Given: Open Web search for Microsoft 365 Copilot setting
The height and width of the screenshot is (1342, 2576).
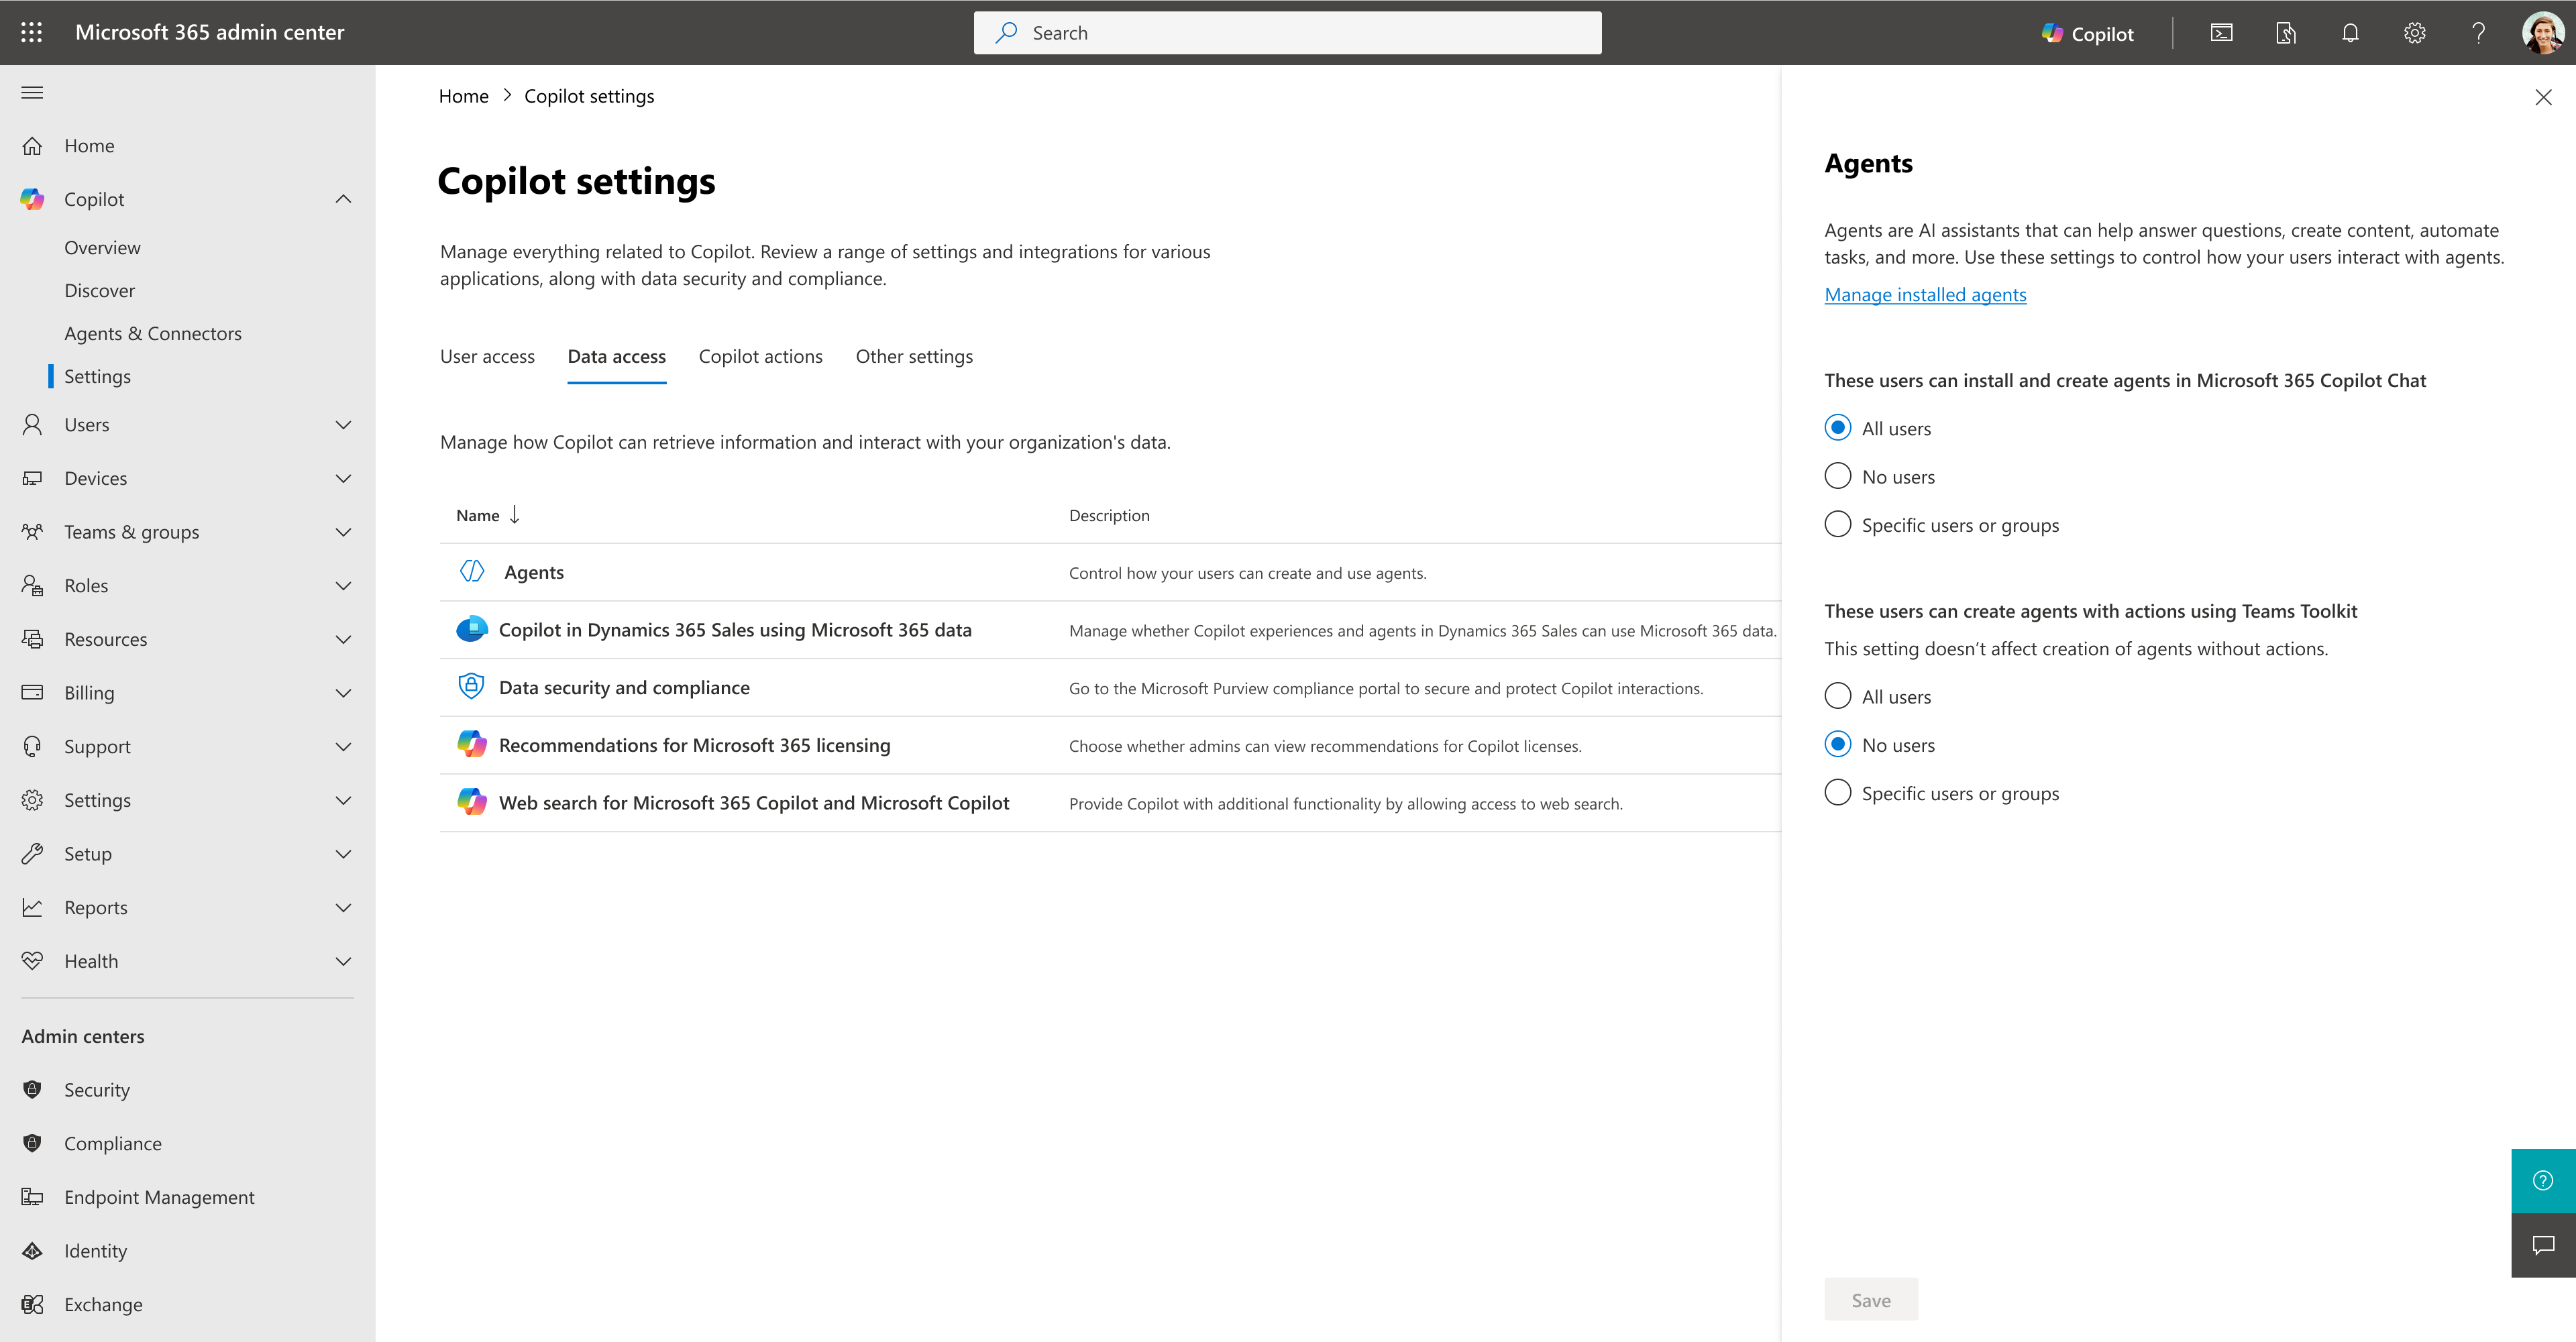Looking at the screenshot, I should pyautogui.click(x=754, y=803).
